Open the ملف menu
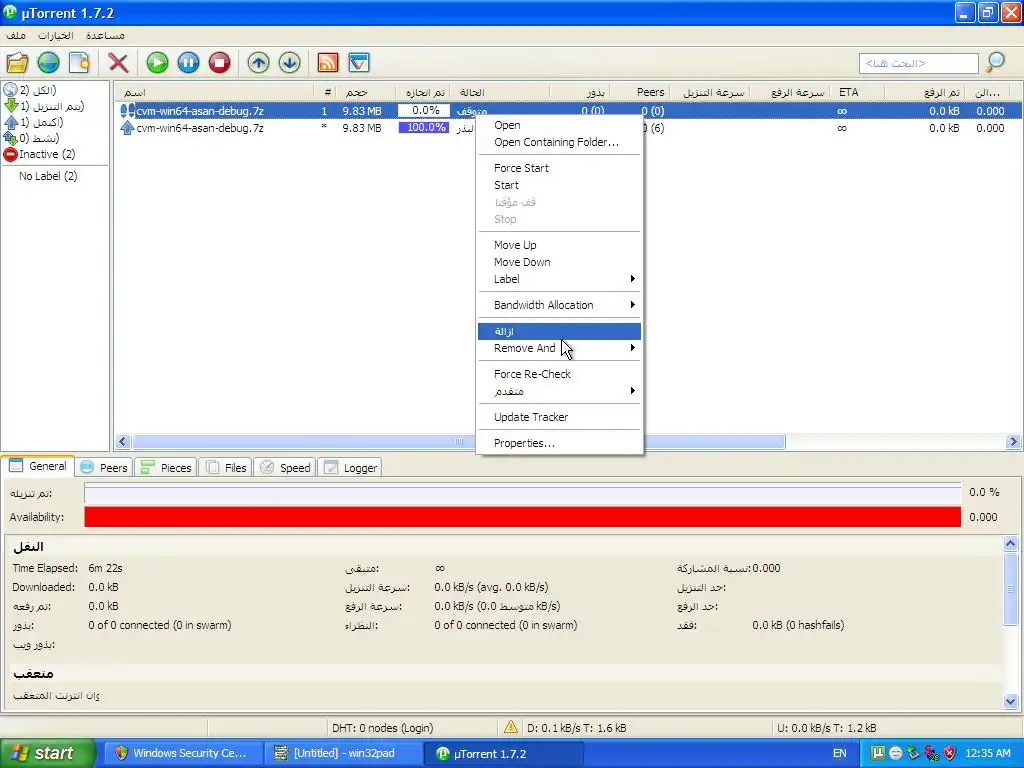This screenshot has height=768, width=1024. point(16,35)
